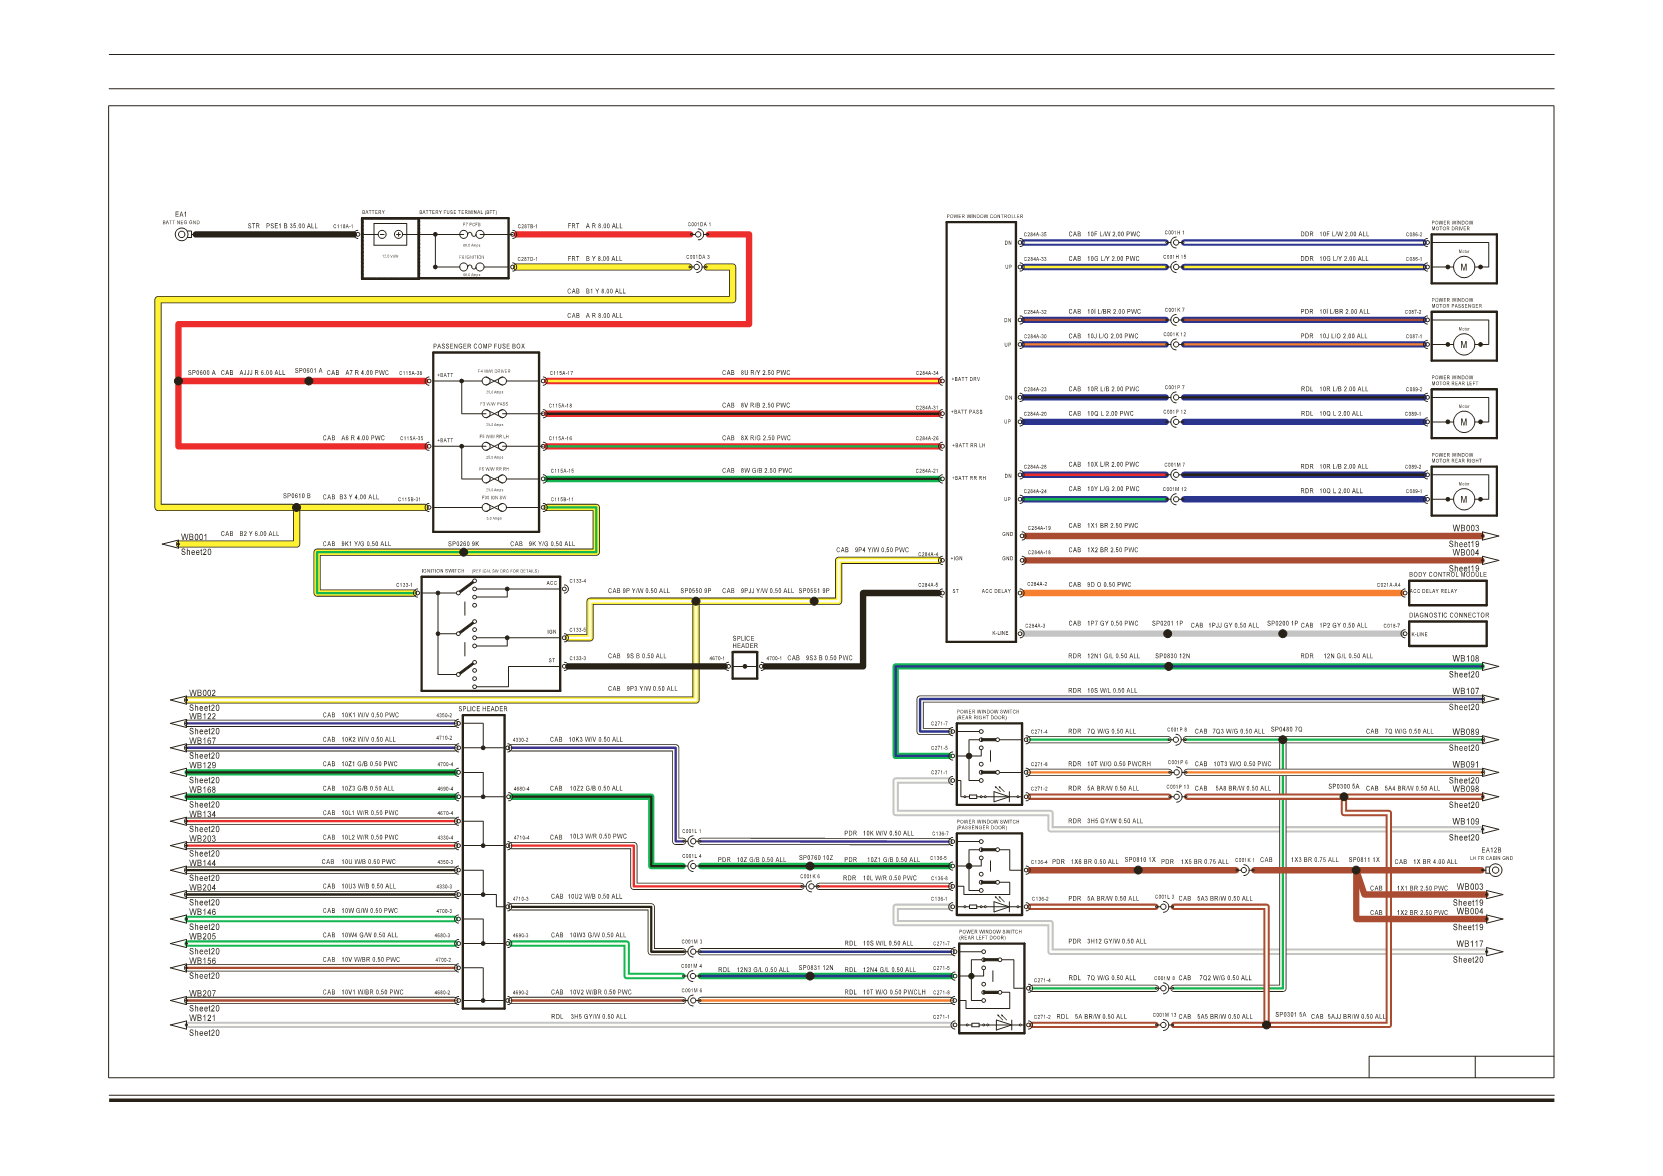1663x1176 pixels.
Task: Select the motor symbol in Motor Rear Left
Action: tap(1464, 422)
